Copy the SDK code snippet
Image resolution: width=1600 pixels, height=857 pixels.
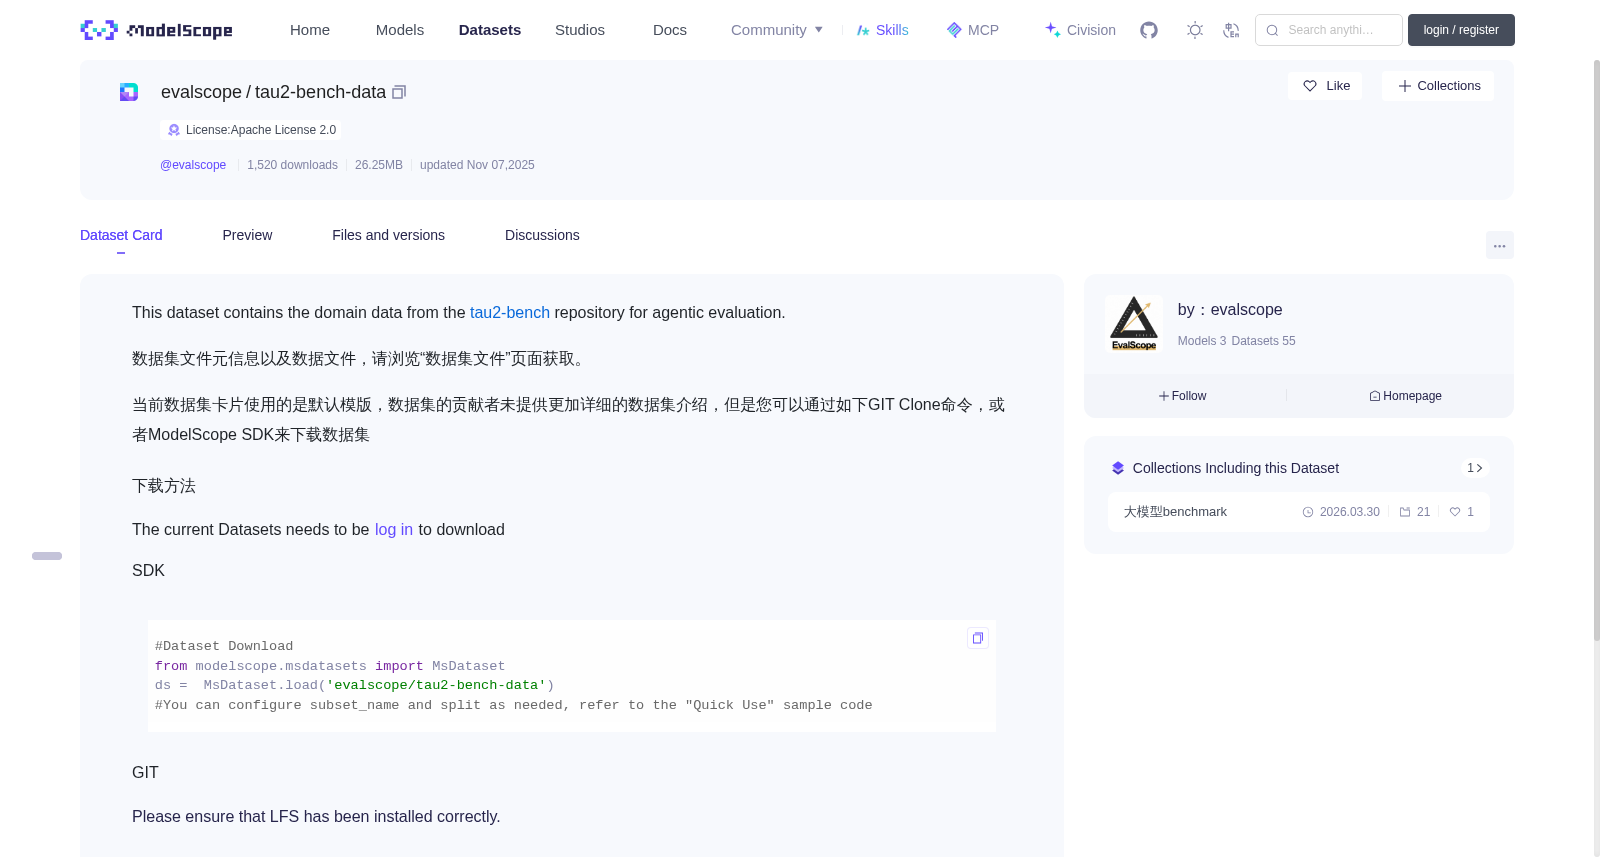(978, 638)
